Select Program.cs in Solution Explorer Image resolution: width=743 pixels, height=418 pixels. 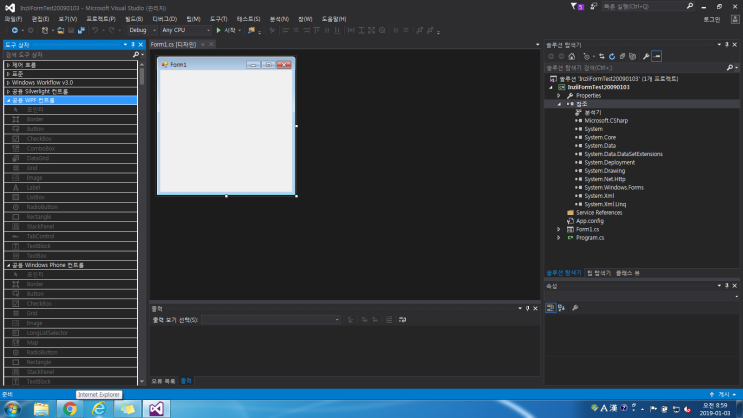pos(589,238)
